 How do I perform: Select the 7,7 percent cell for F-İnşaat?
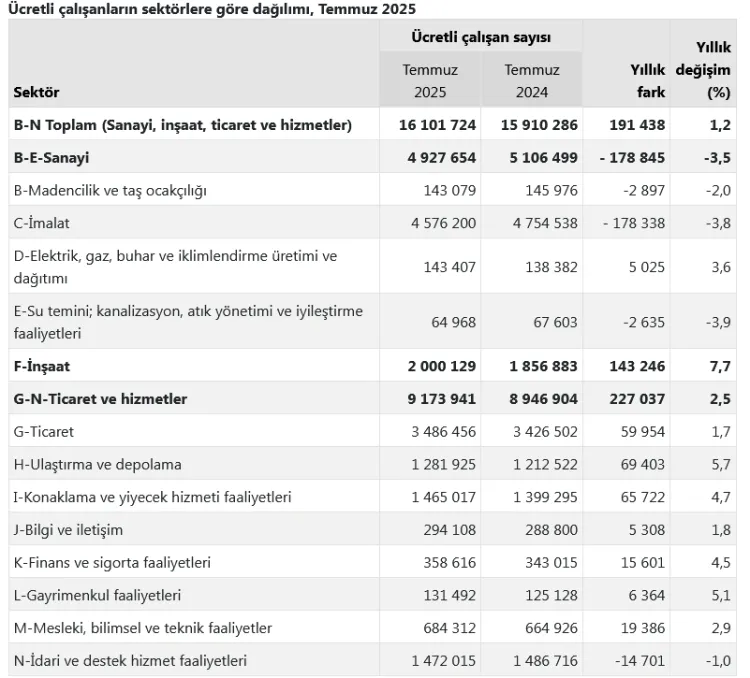(719, 366)
